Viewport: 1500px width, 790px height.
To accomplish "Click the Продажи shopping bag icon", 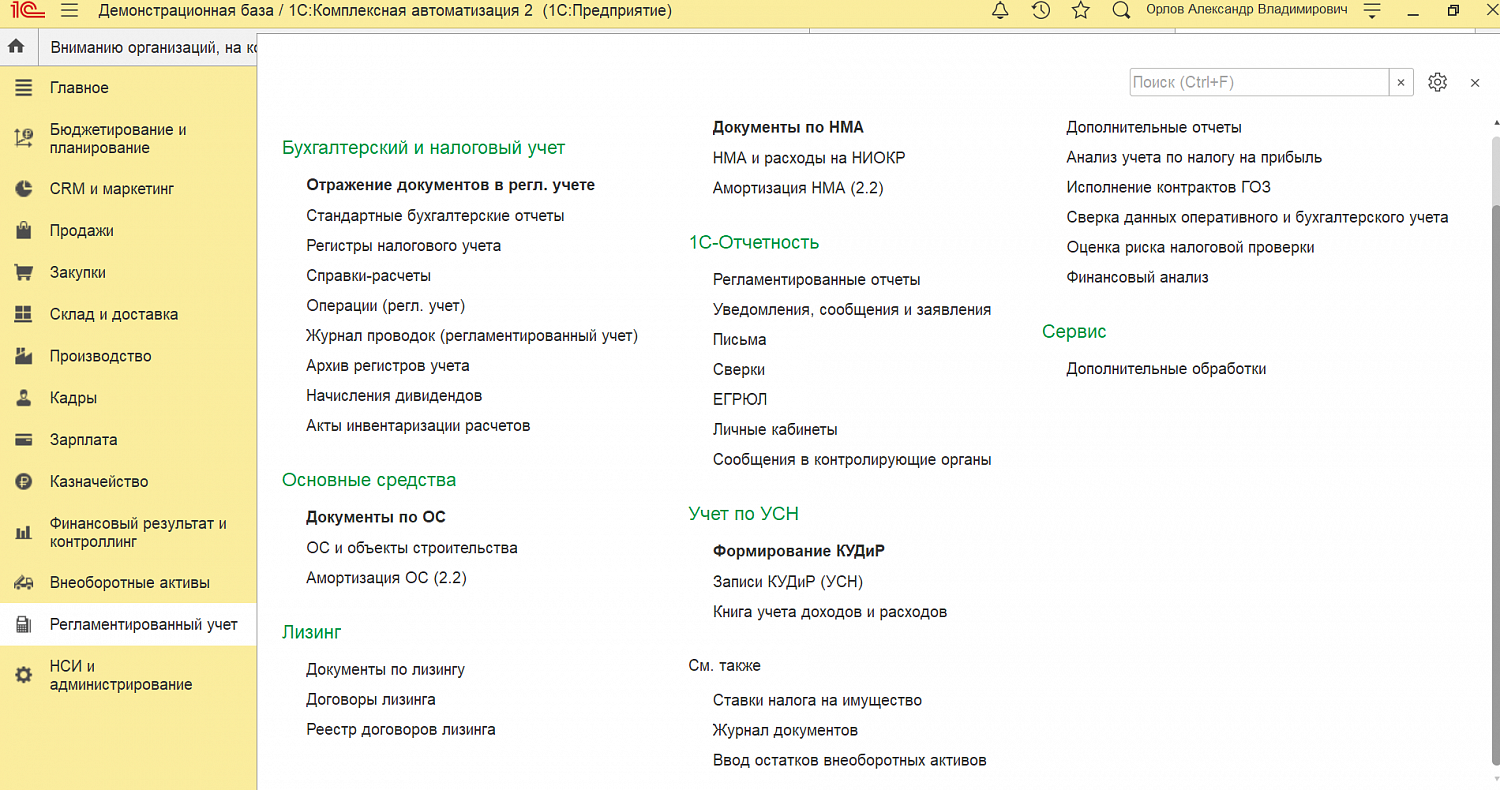I will (x=23, y=231).
